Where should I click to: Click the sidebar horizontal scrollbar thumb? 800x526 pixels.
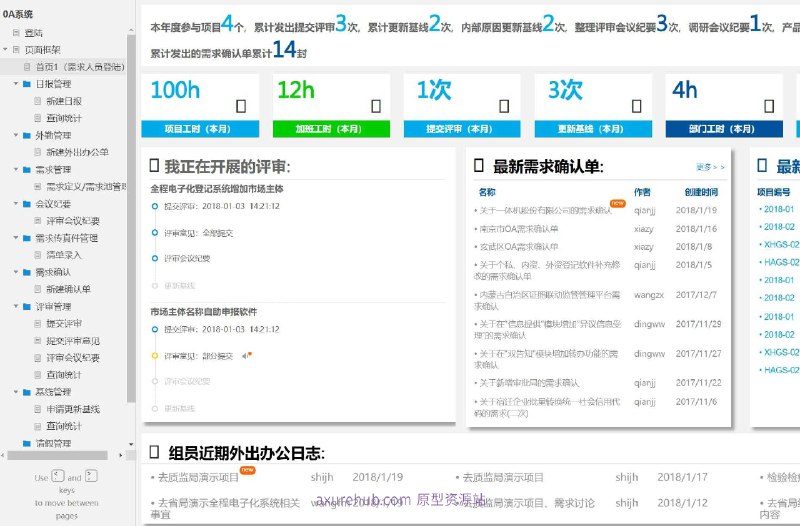tap(58, 455)
